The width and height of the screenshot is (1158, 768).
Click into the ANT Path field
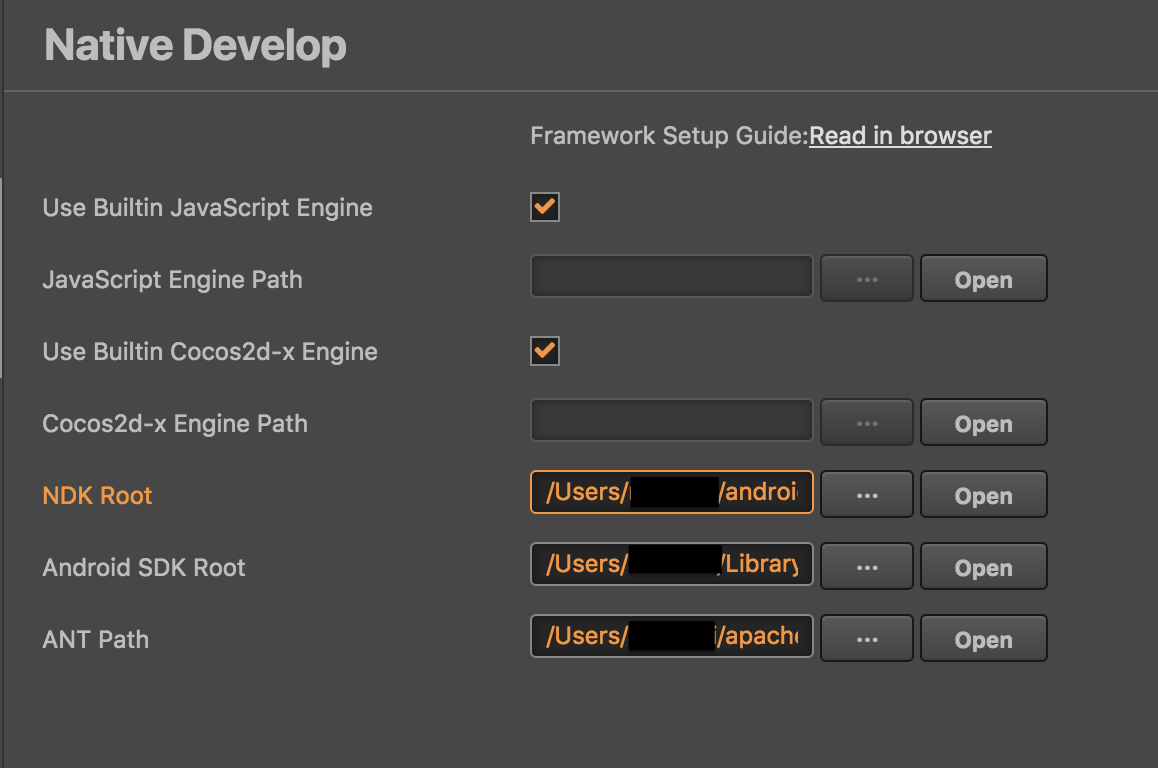pos(671,637)
